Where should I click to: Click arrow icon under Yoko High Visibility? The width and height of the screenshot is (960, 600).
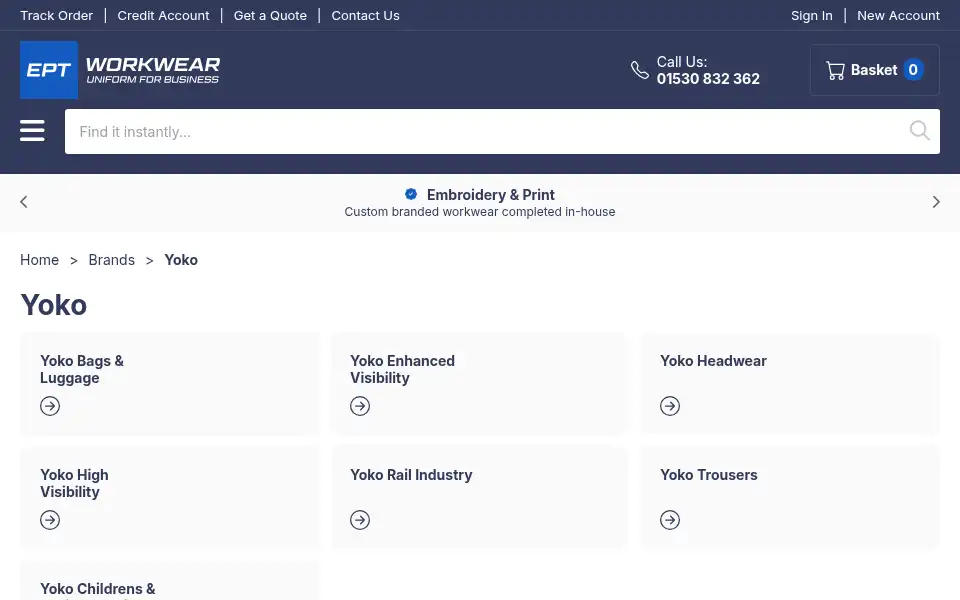(x=50, y=520)
